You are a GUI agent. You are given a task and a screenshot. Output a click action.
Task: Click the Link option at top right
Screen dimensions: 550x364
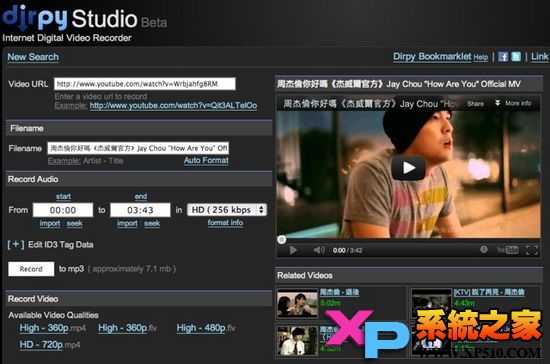point(539,56)
